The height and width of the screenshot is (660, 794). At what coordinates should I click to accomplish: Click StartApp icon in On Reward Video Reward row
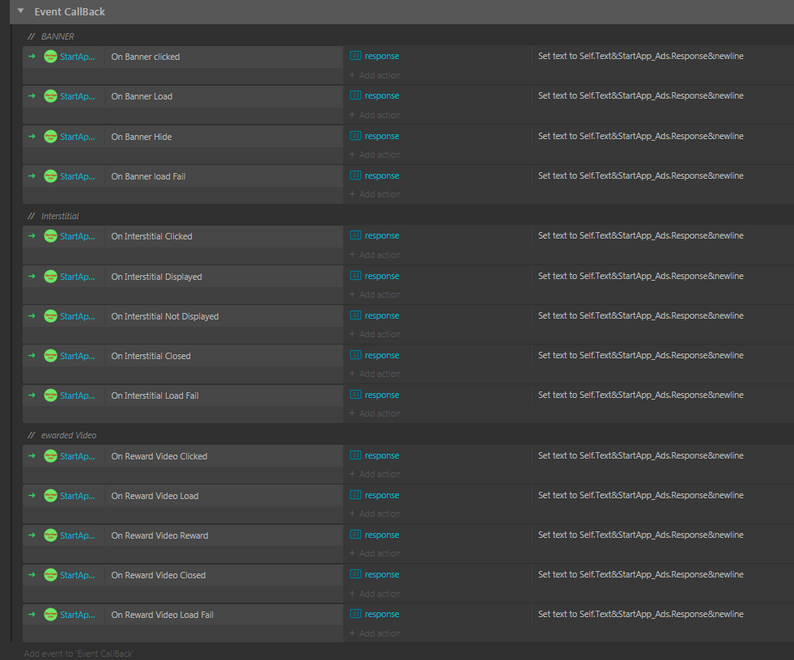tap(51, 534)
